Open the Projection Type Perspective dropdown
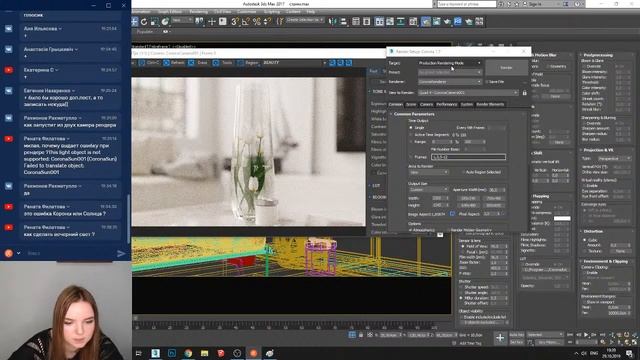The image size is (640, 360). 614,158
